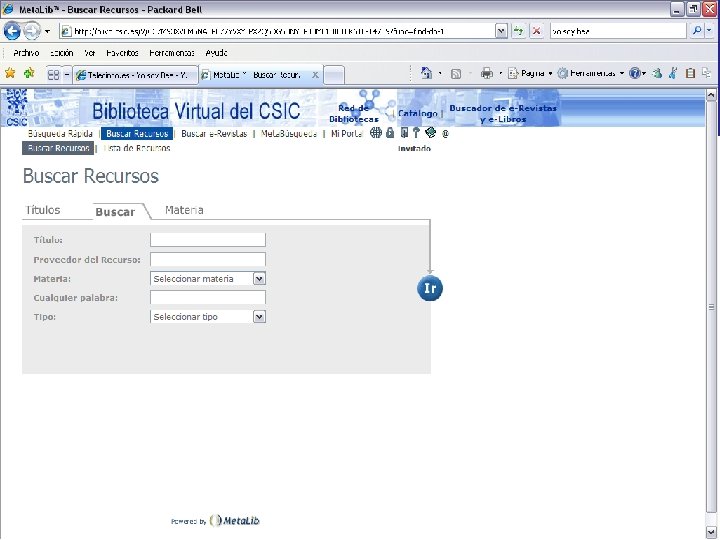
Task: Click the yellow Favorites Center star
Action: point(10,73)
